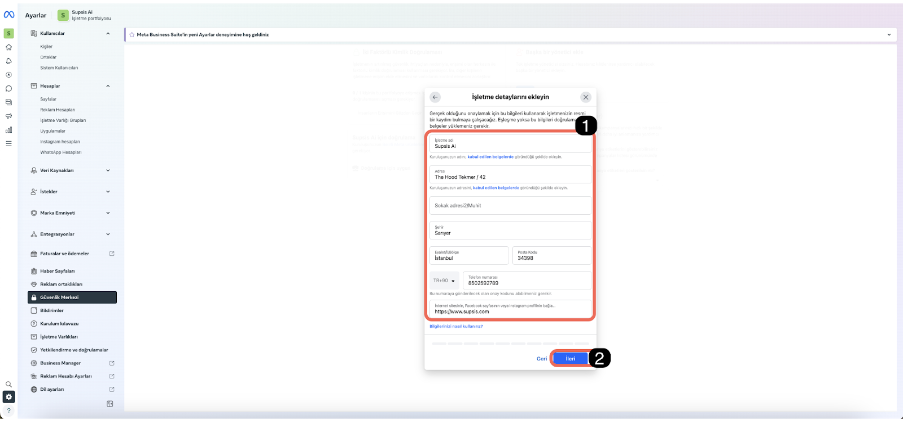Viewport: 906px width, 422px height.
Task: Open the notifications bell icon
Action: tap(9, 61)
